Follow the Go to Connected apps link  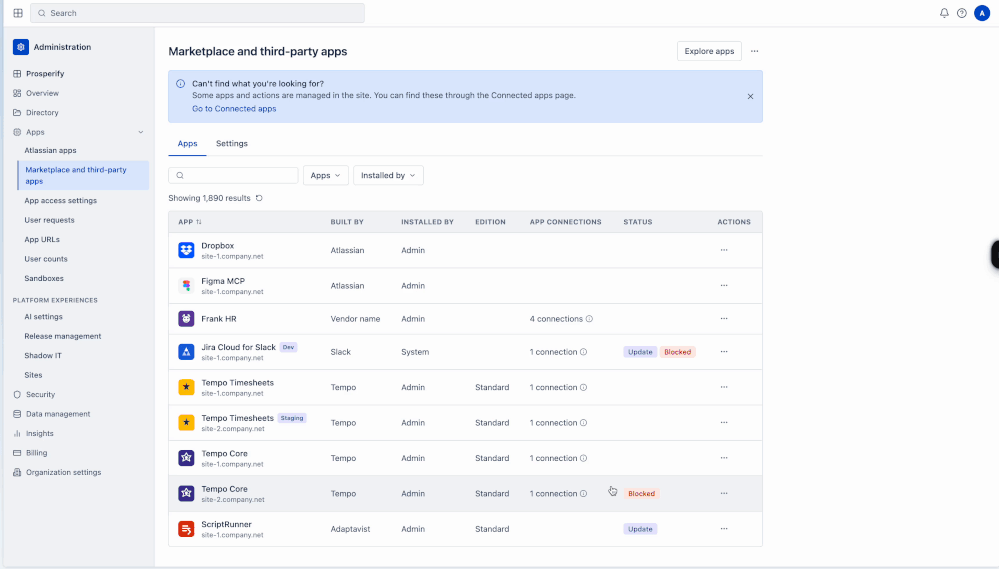(234, 109)
